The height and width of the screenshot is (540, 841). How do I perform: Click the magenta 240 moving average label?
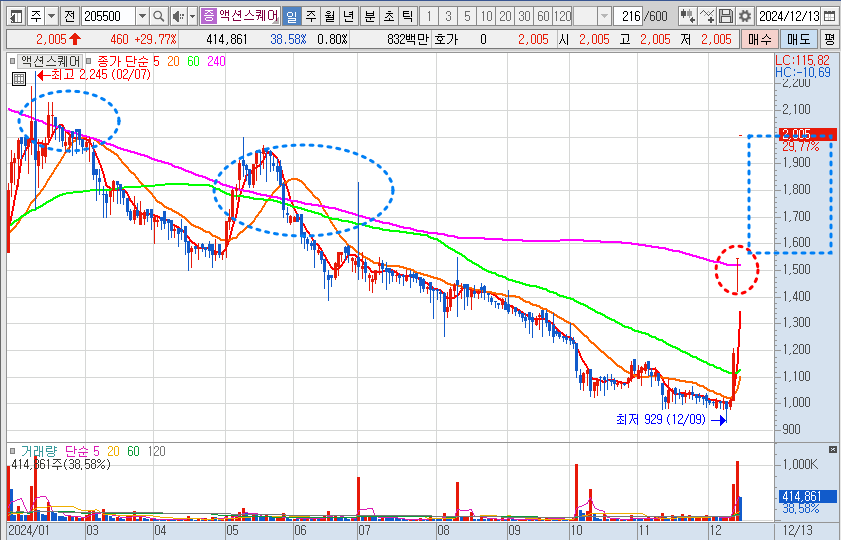pos(216,62)
